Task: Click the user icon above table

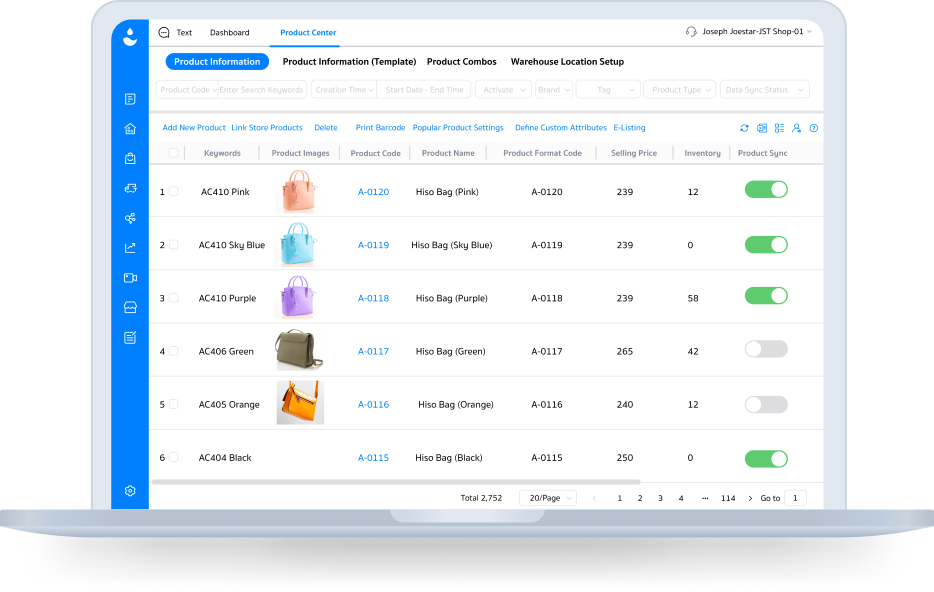Action: click(x=796, y=128)
